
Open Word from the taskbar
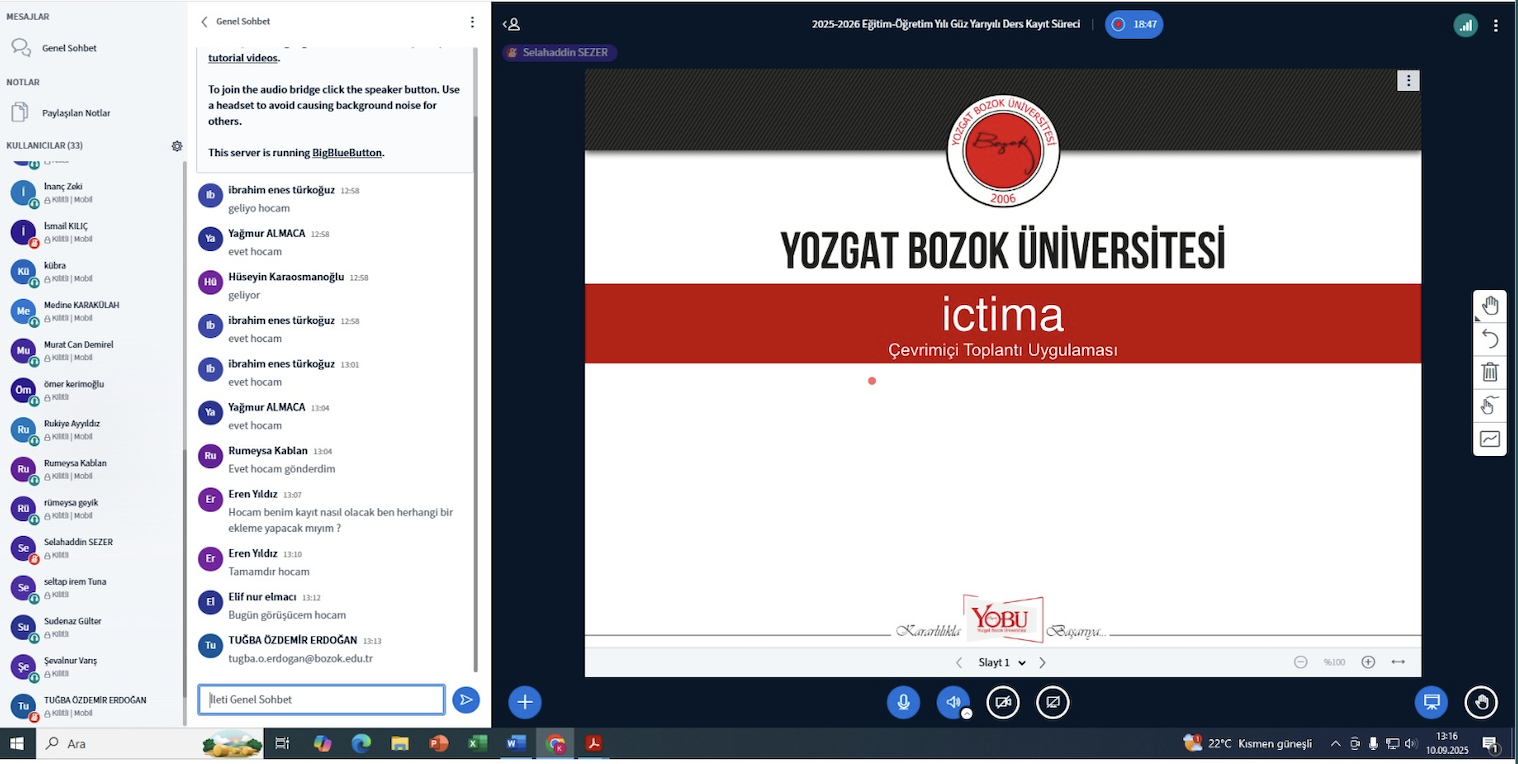(x=516, y=744)
